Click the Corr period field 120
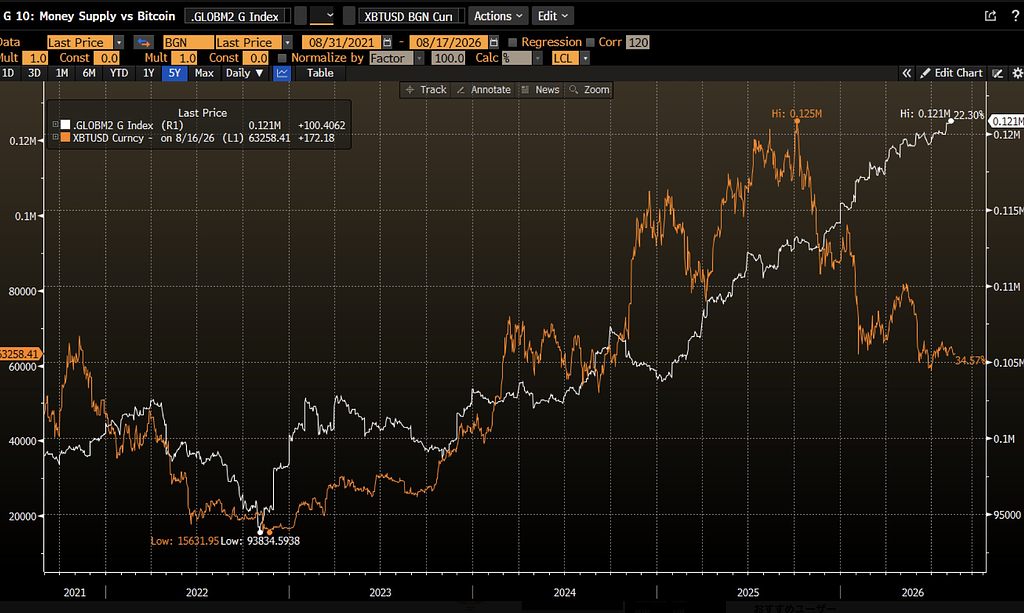 point(637,42)
